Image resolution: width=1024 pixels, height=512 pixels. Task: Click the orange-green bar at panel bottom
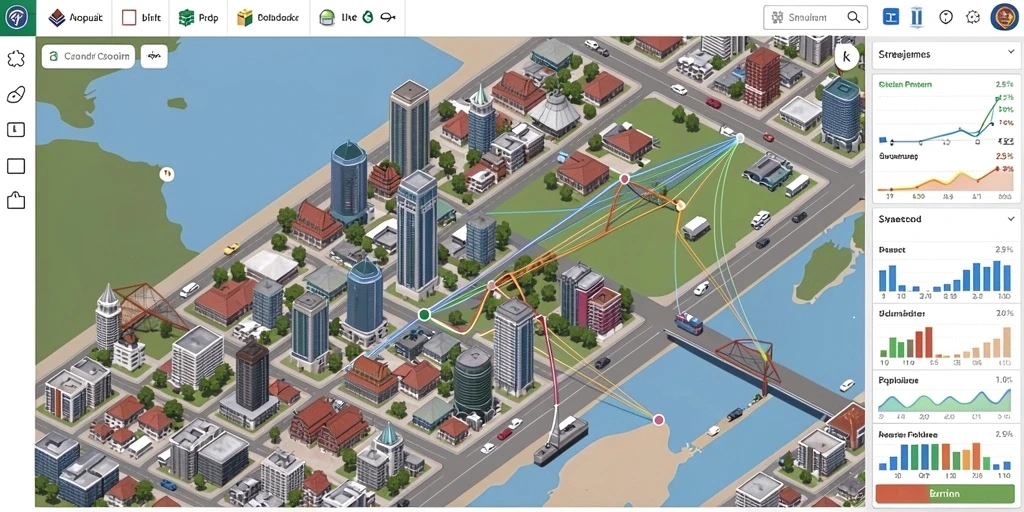tap(945, 494)
